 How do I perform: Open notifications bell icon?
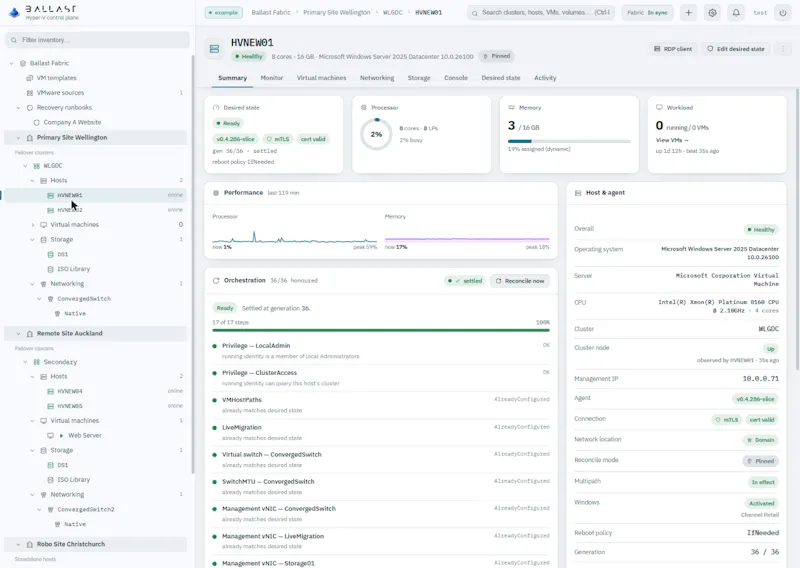736,13
